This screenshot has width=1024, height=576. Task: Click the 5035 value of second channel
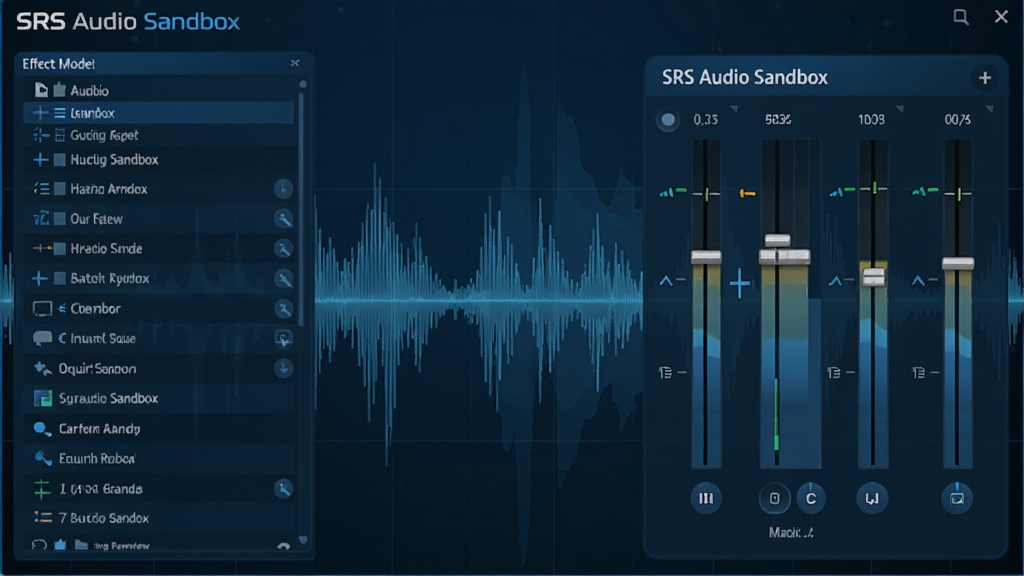(778, 120)
